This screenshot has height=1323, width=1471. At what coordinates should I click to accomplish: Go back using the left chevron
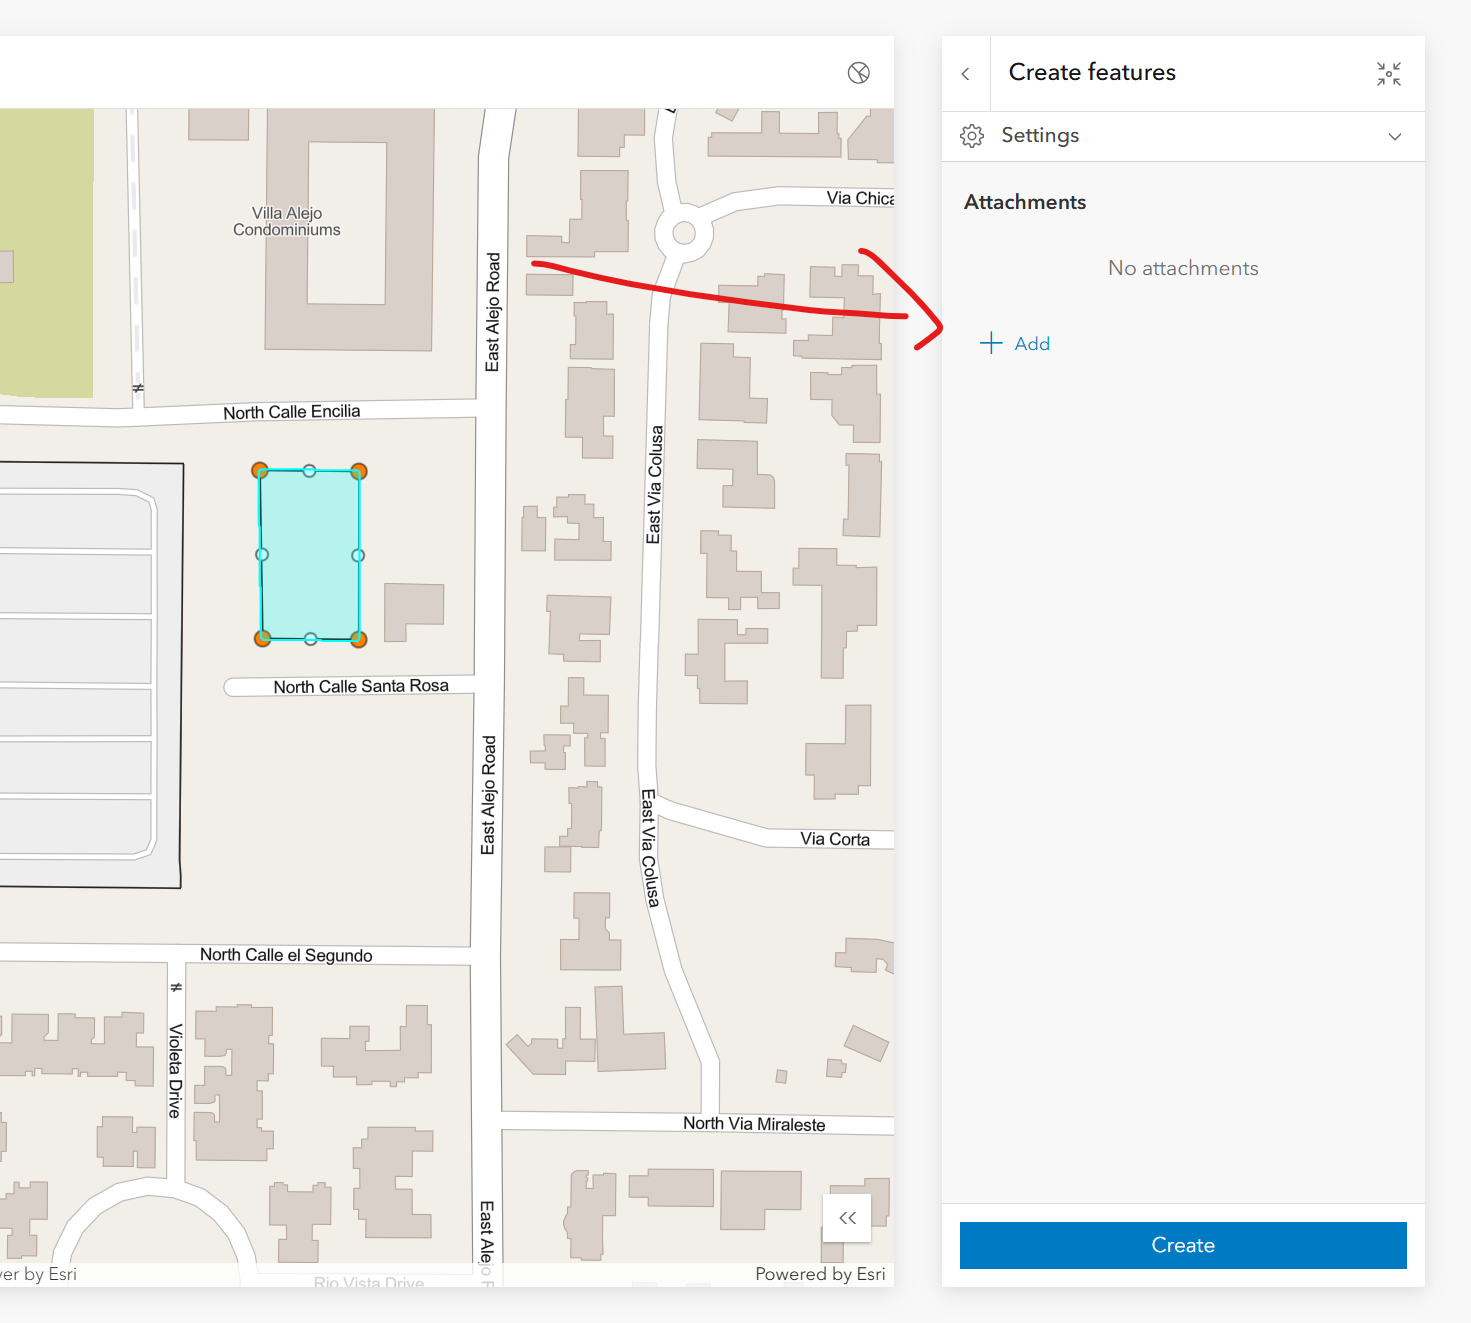(x=965, y=74)
